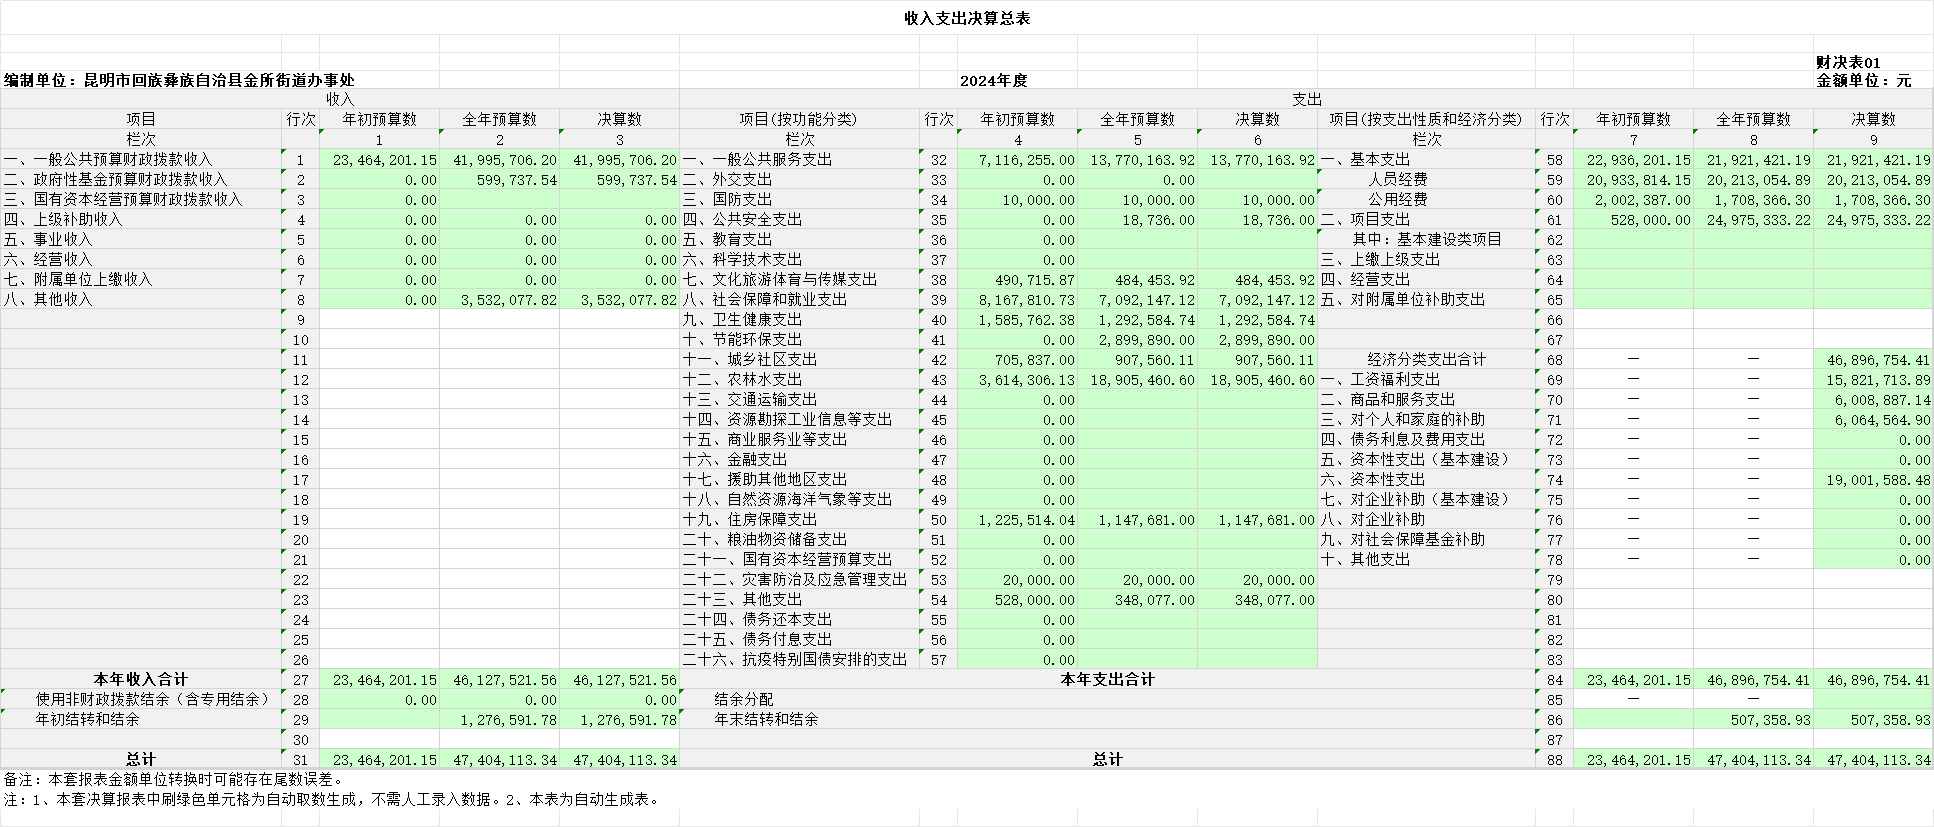Select the 本年收入合计 row label
Image resolution: width=1934 pixels, height=827 pixels.
point(141,679)
